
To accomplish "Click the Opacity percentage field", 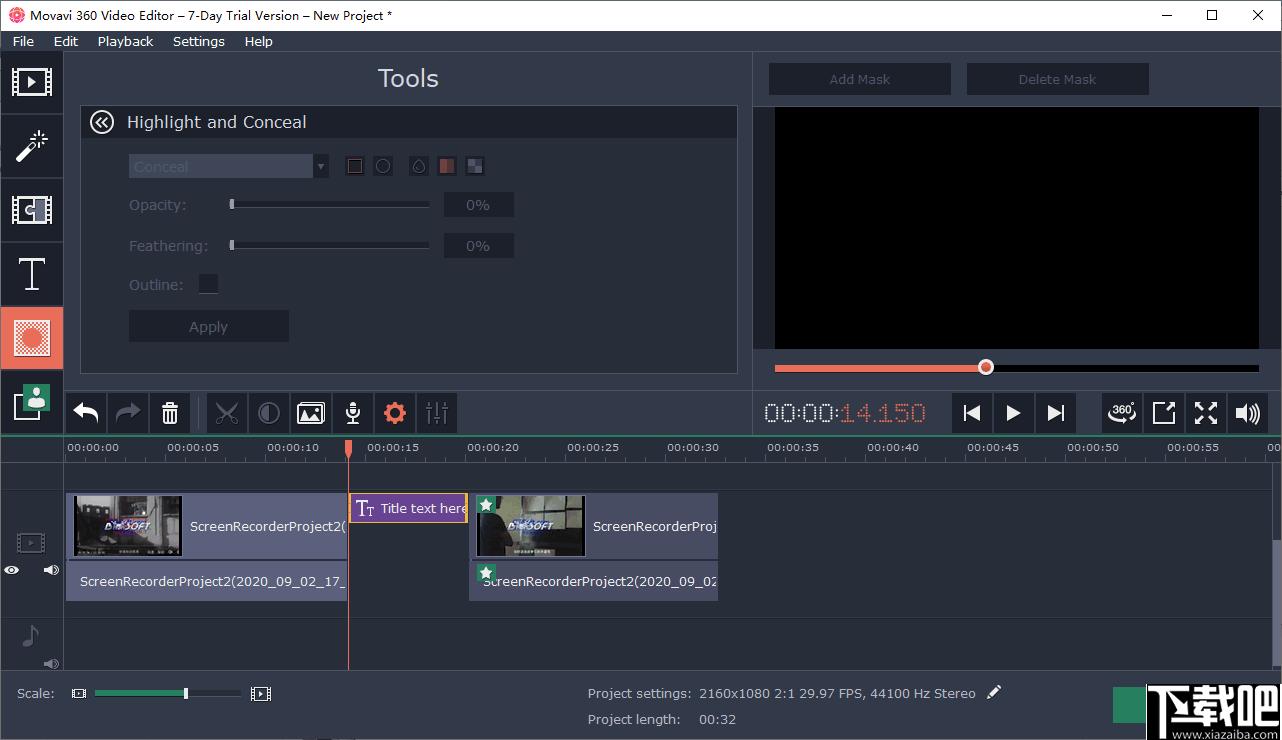I will coord(478,205).
